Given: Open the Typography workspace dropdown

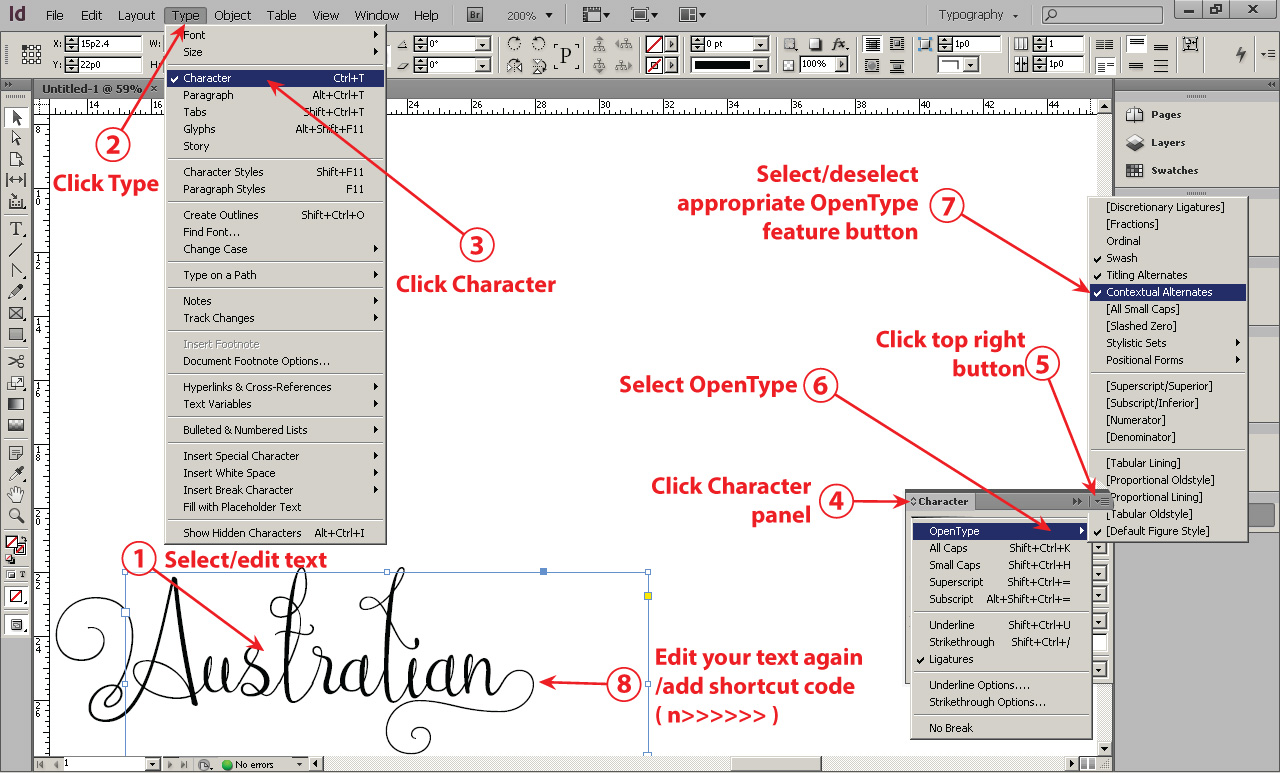Looking at the screenshot, I should pos(978,15).
